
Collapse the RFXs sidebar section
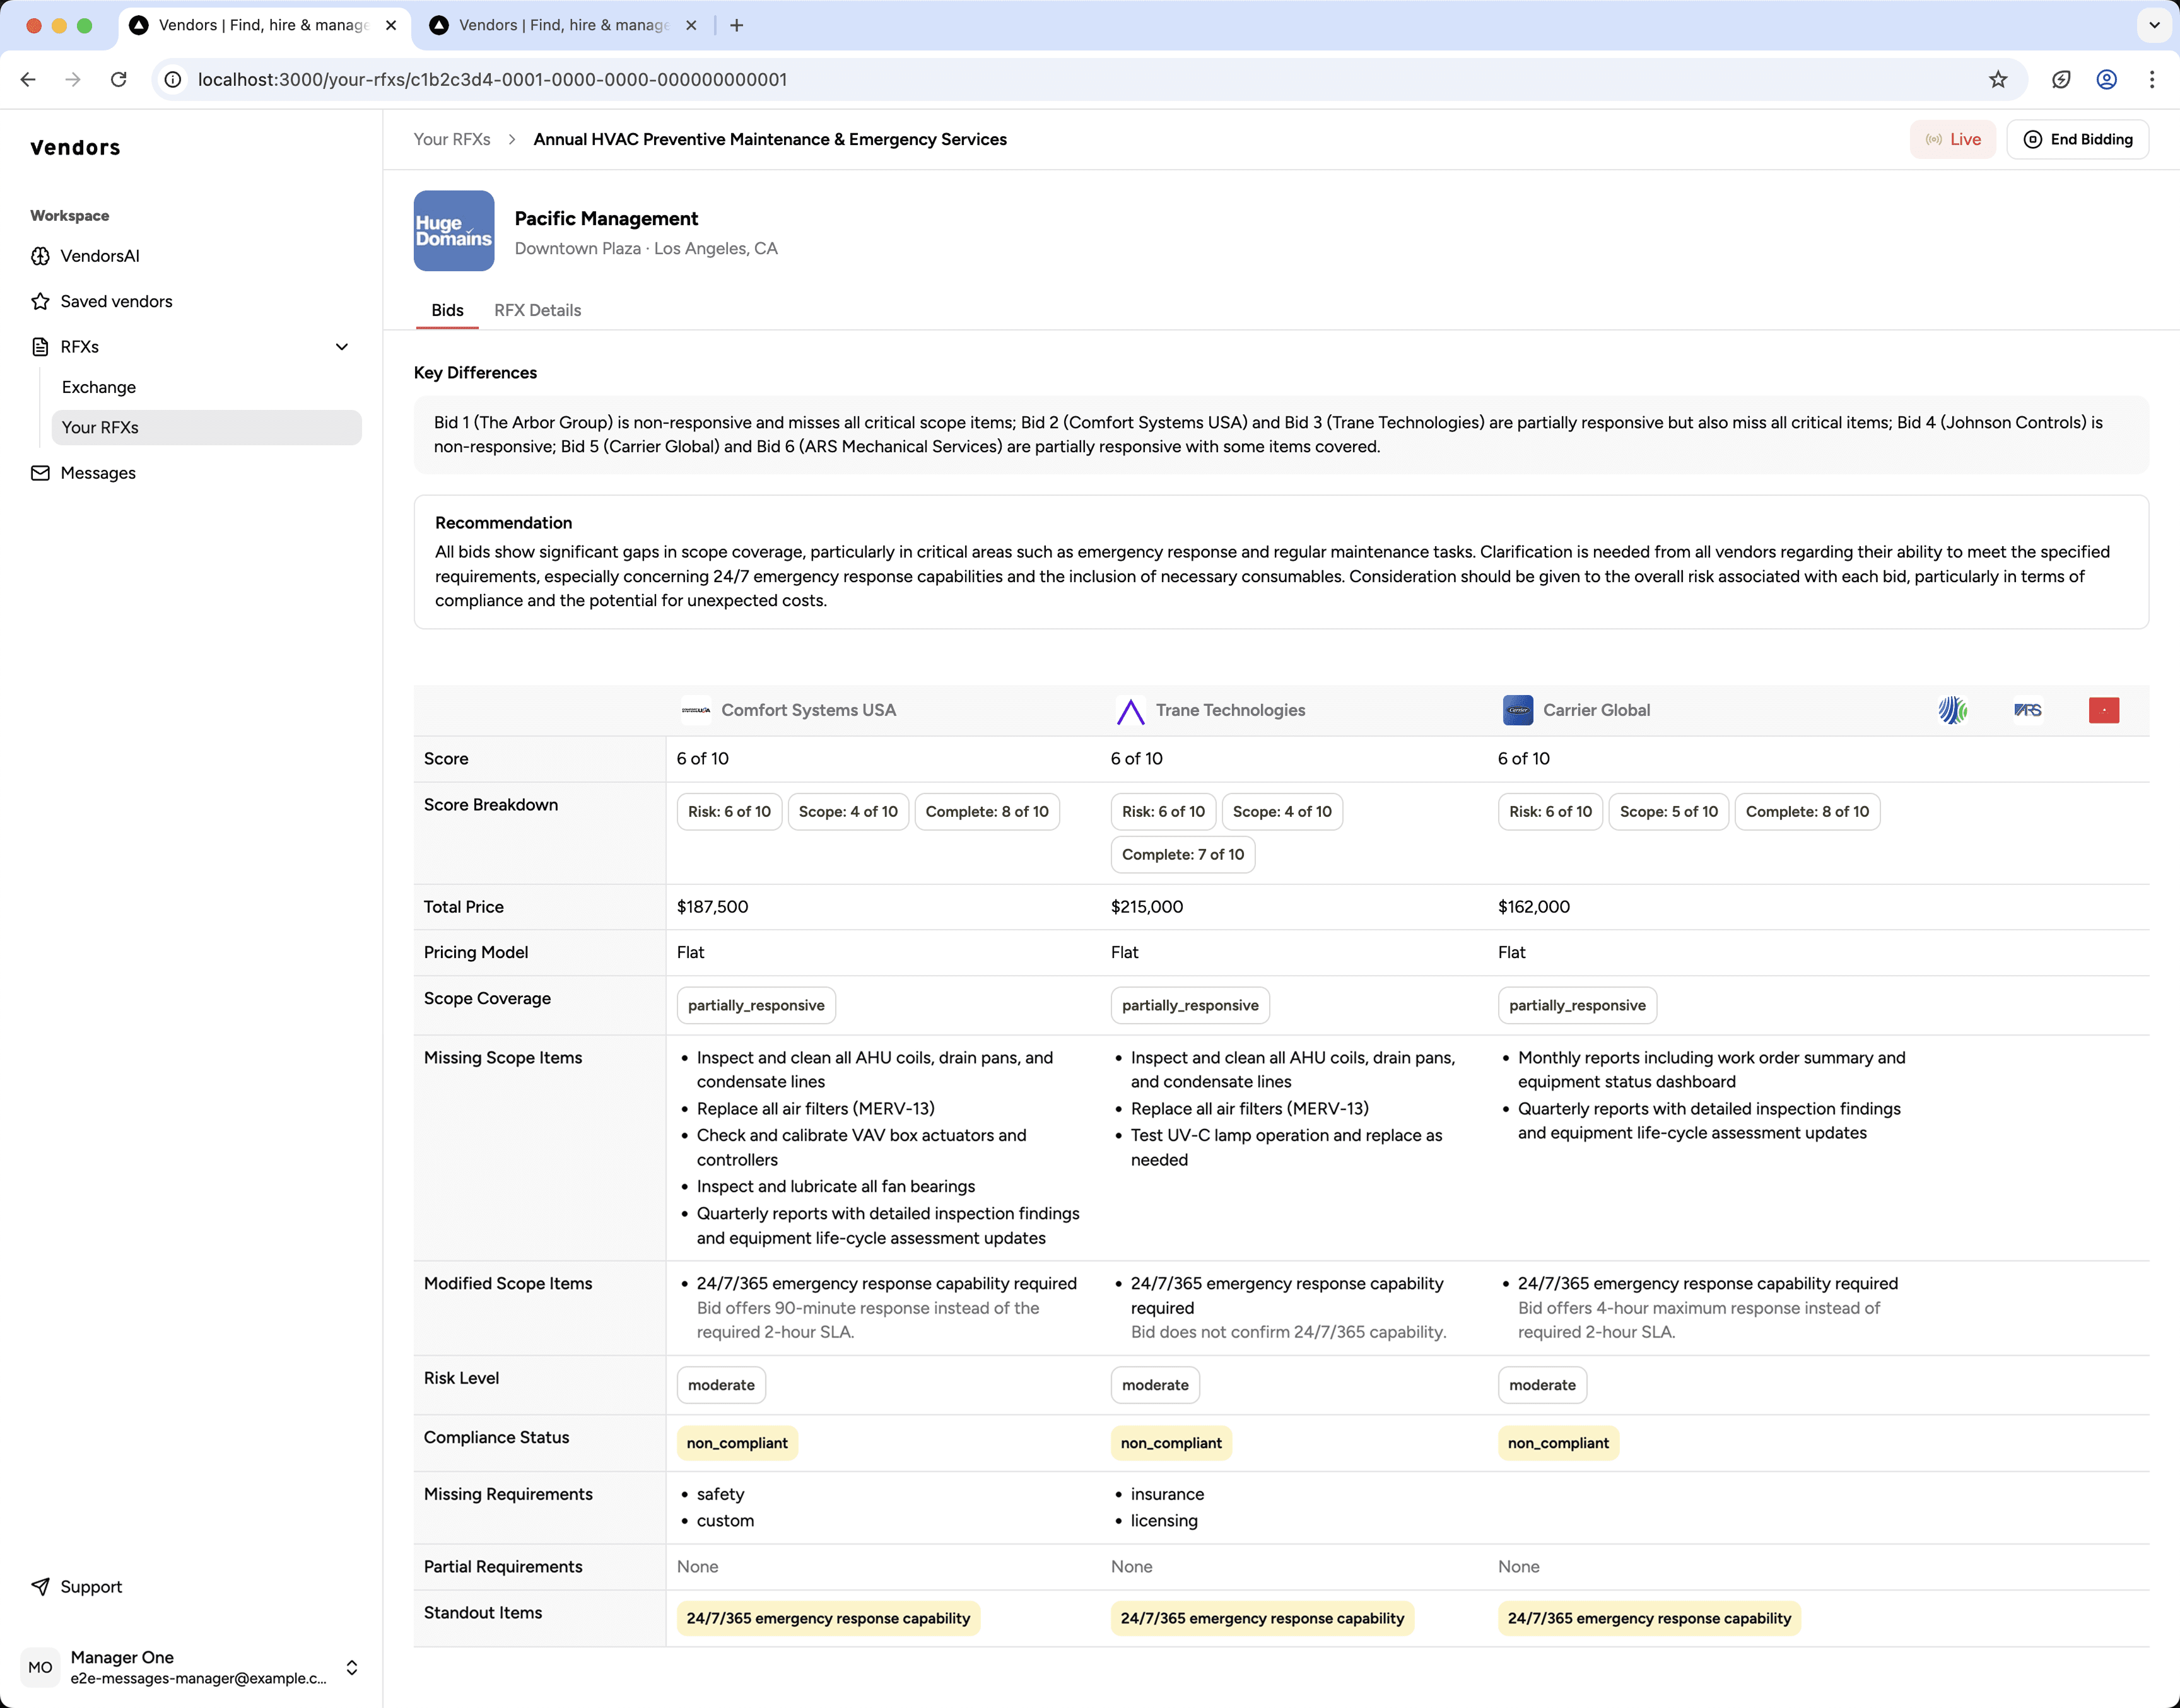coord(342,347)
